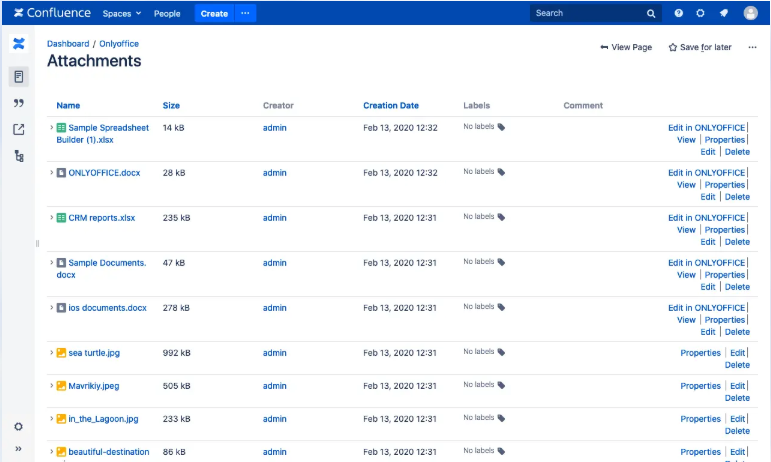The height and width of the screenshot is (462, 771).
Task: Click the search magnifier icon
Action: (651, 14)
